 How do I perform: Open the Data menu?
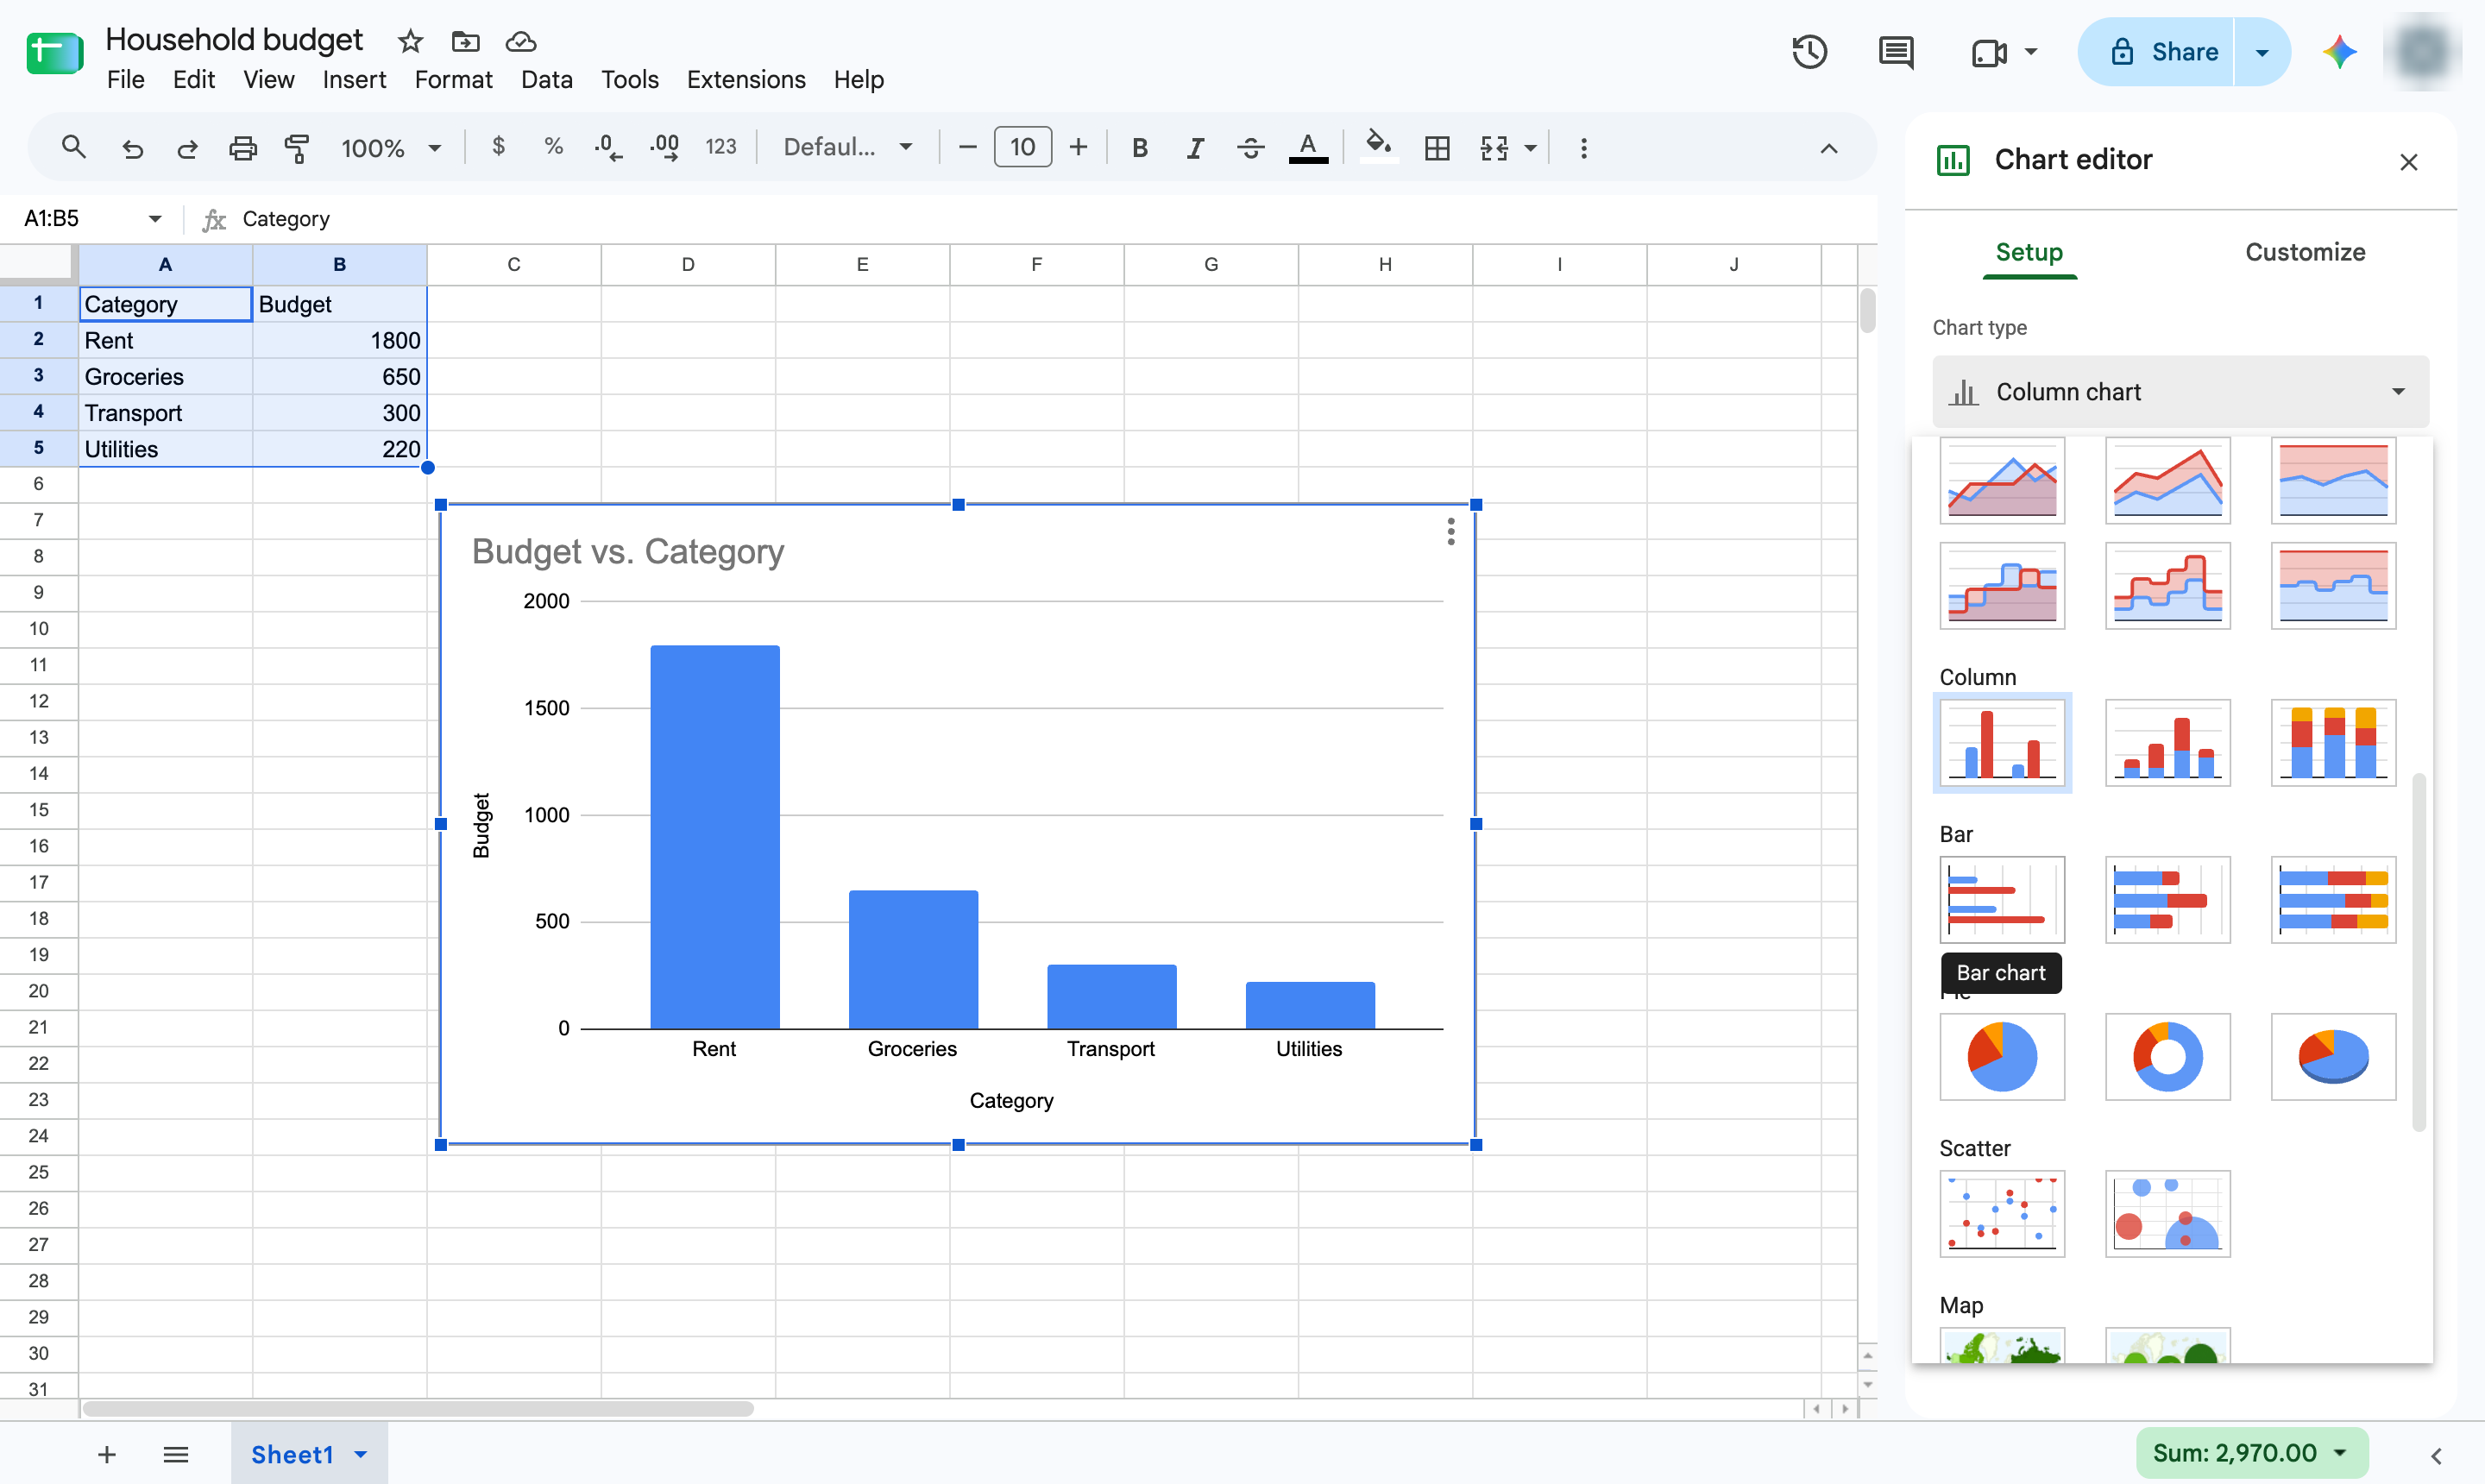(546, 79)
